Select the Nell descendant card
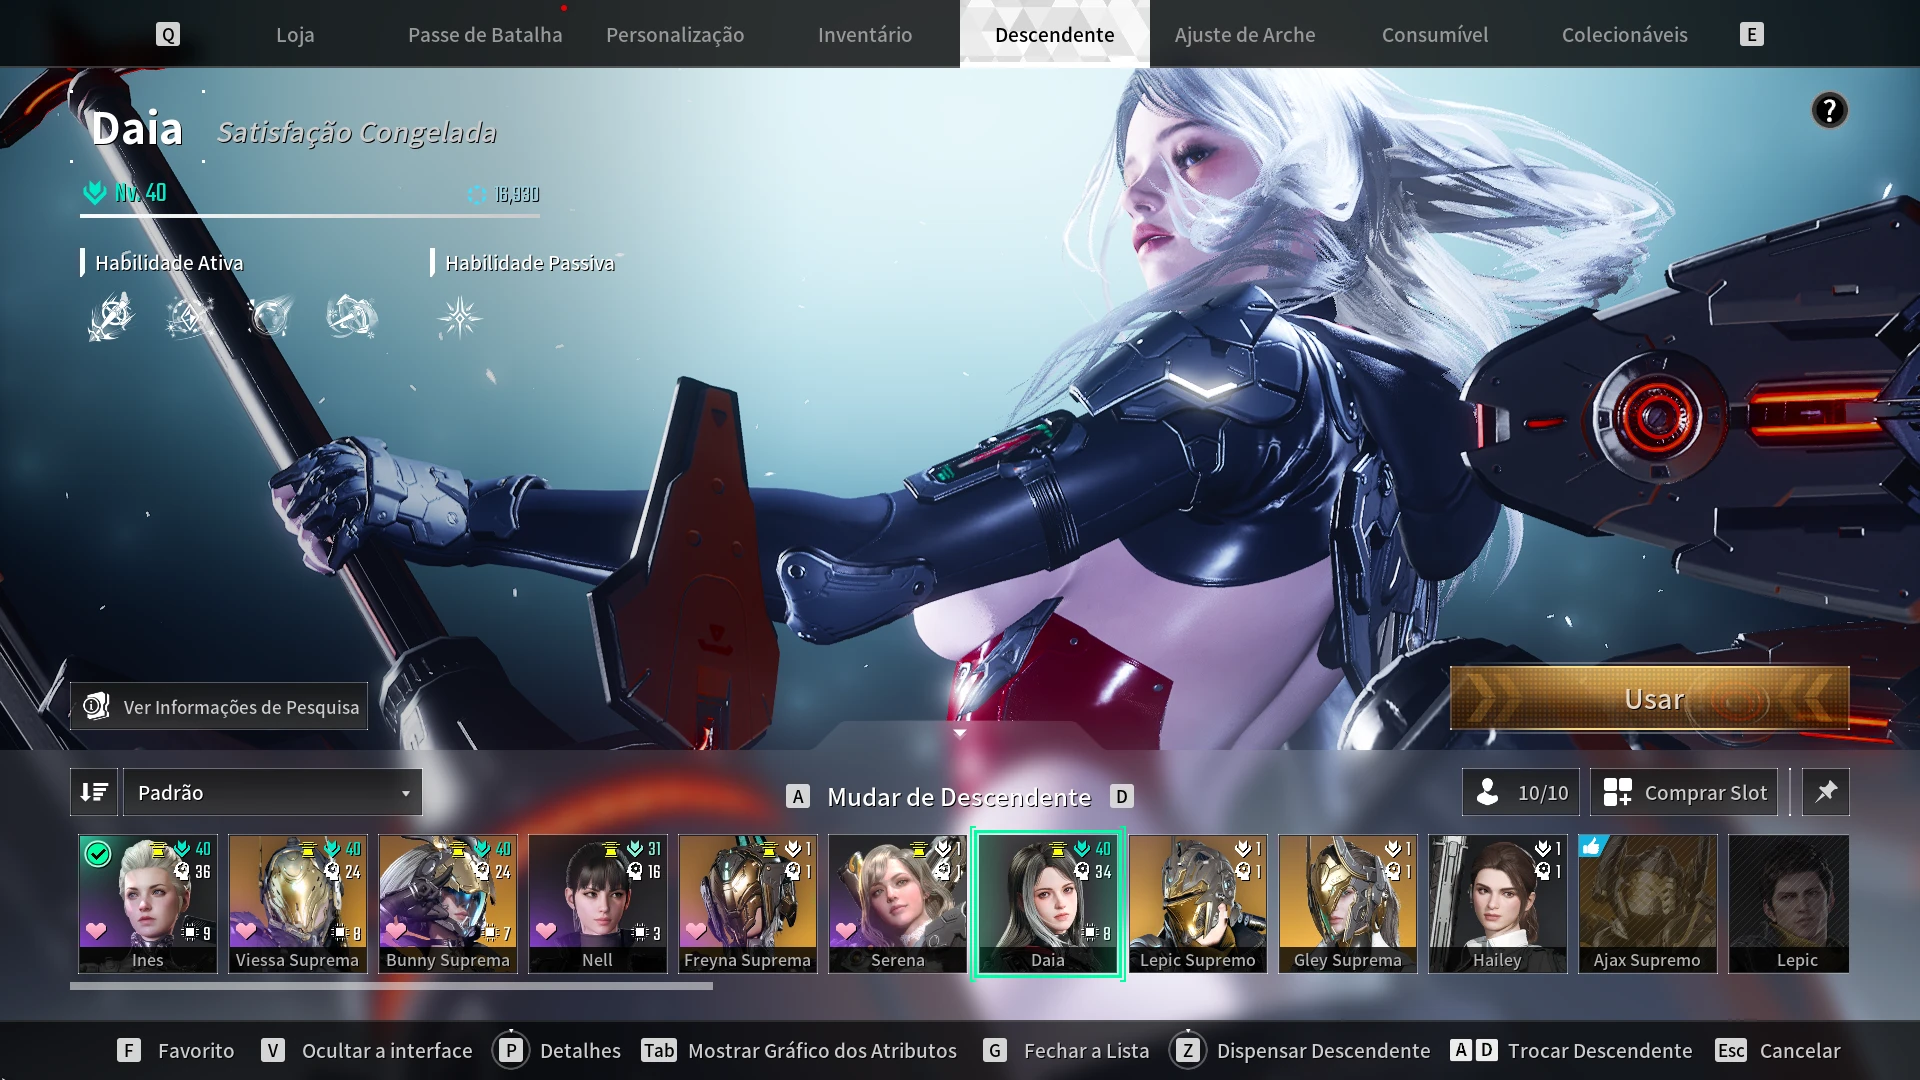 click(598, 904)
